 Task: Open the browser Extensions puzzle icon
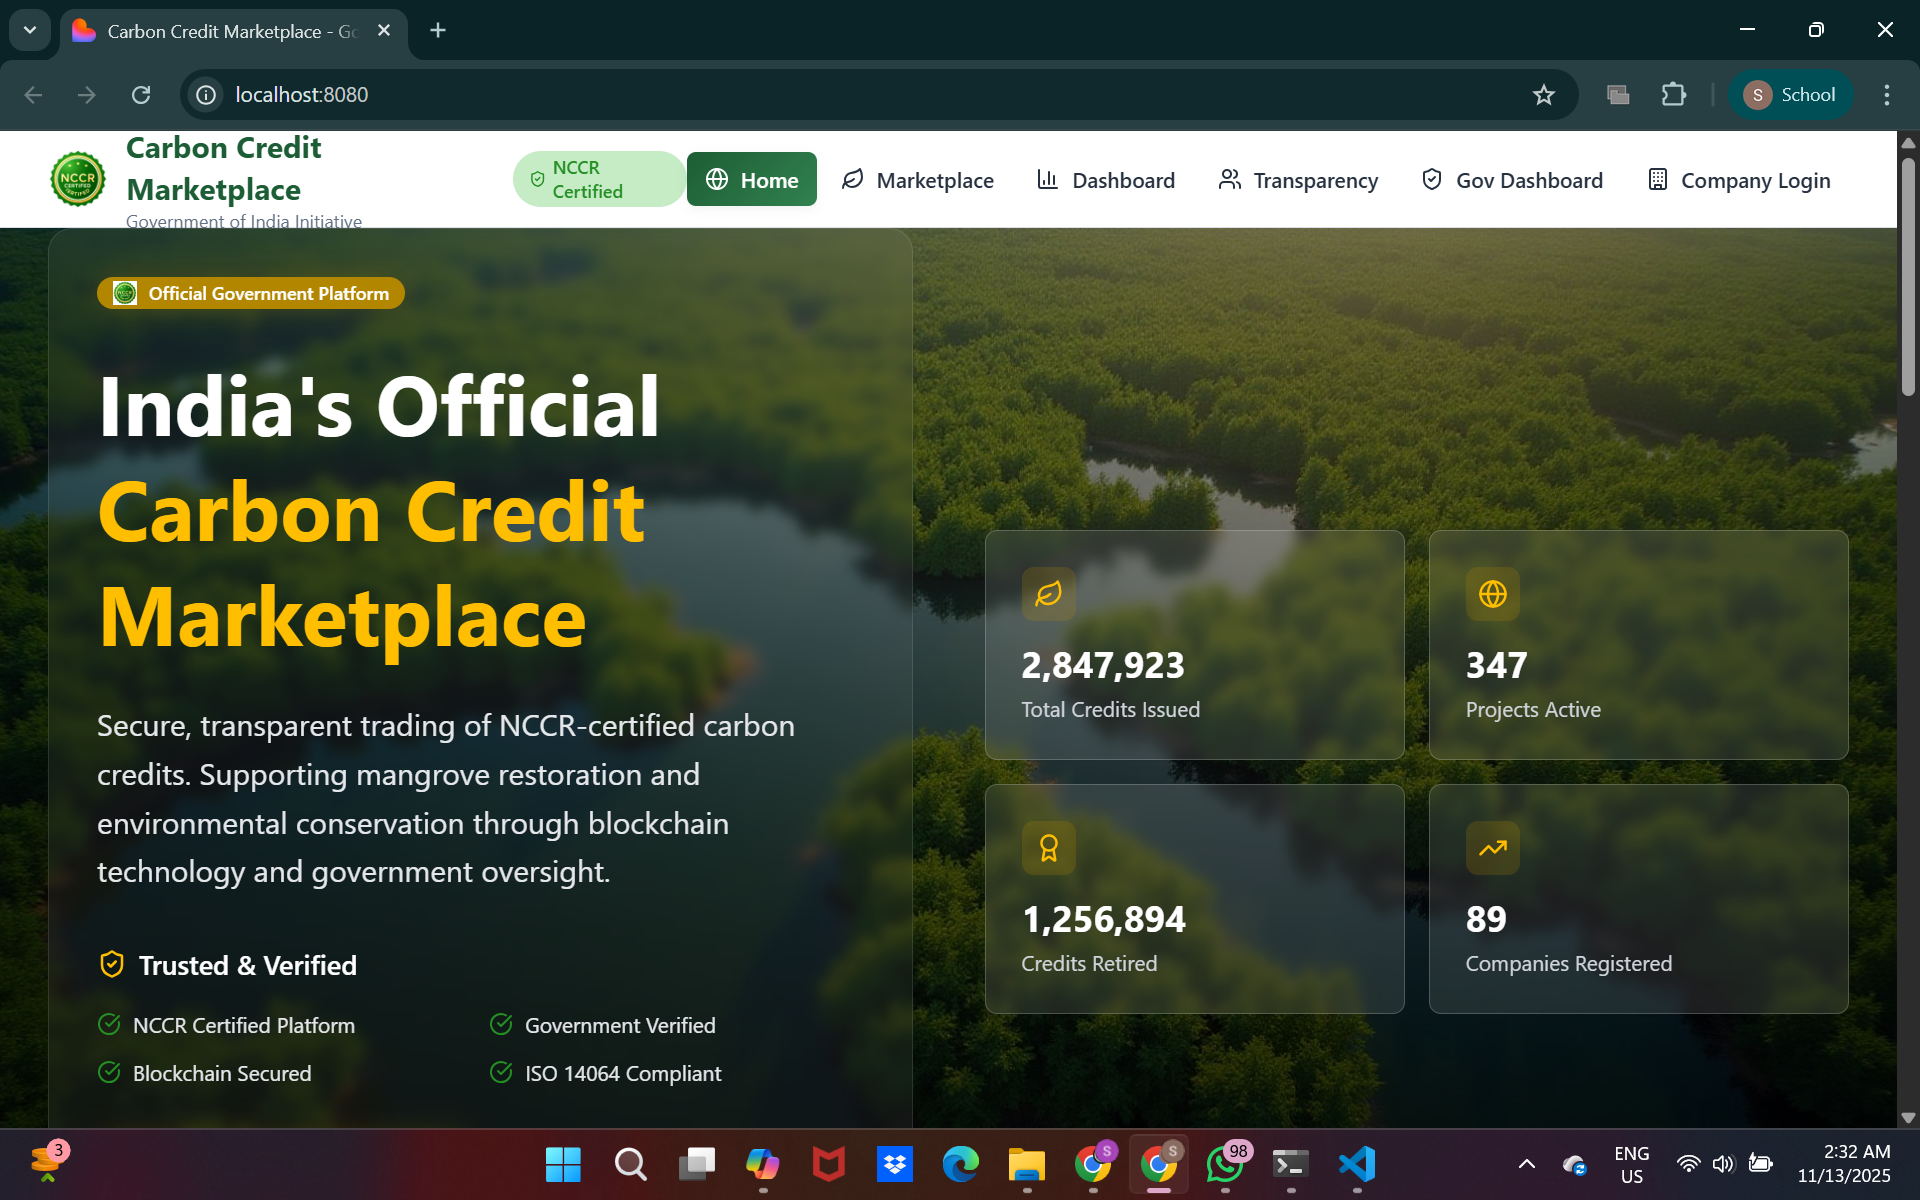coord(1673,95)
